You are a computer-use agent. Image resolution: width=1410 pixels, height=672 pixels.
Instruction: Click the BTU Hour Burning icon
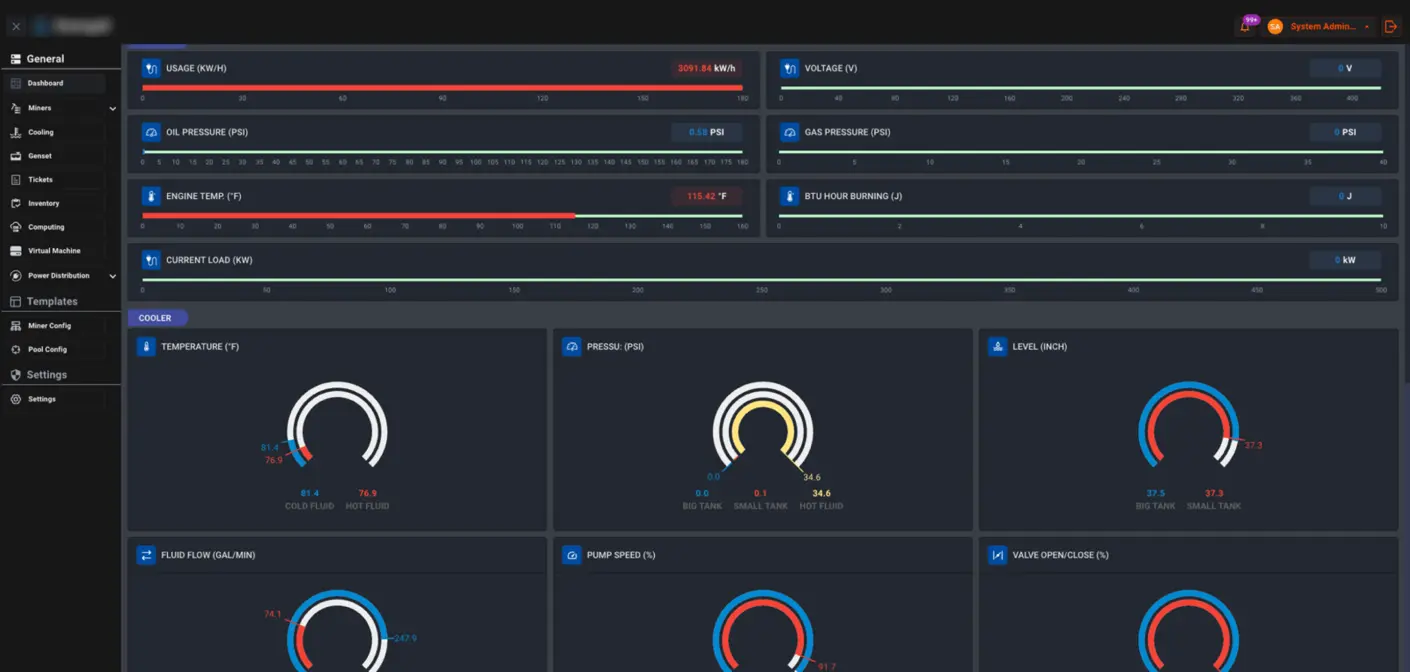point(790,196)
